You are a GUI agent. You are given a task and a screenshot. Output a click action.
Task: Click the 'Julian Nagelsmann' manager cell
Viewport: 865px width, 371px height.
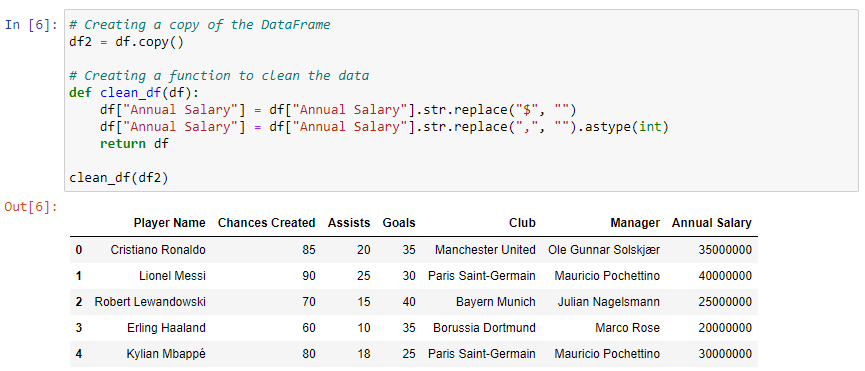(608, 302)
